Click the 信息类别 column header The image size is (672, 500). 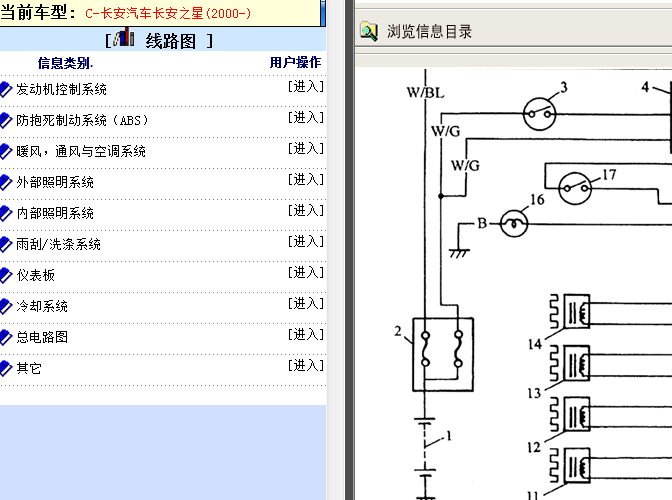click(65, 63)
